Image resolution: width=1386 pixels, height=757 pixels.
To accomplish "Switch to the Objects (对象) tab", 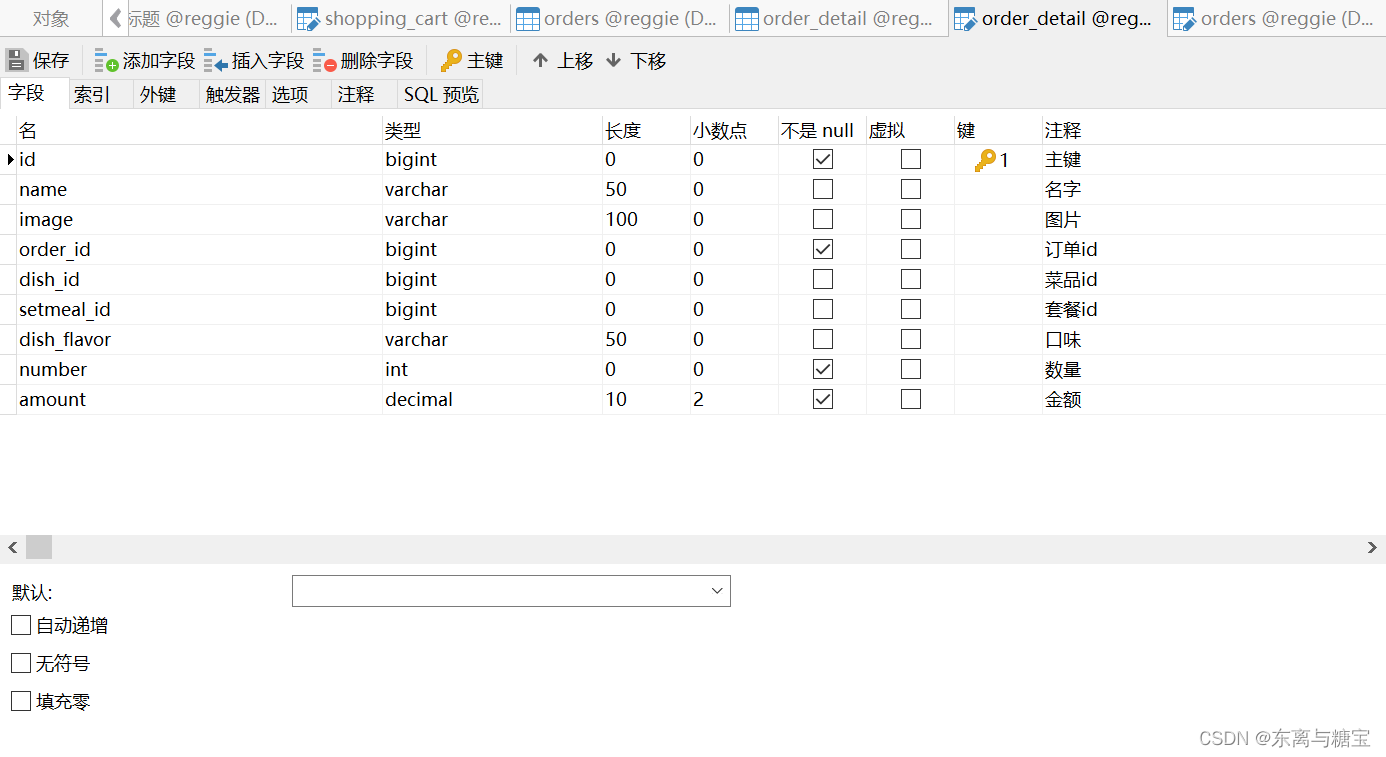I will [x=51, y=18].
